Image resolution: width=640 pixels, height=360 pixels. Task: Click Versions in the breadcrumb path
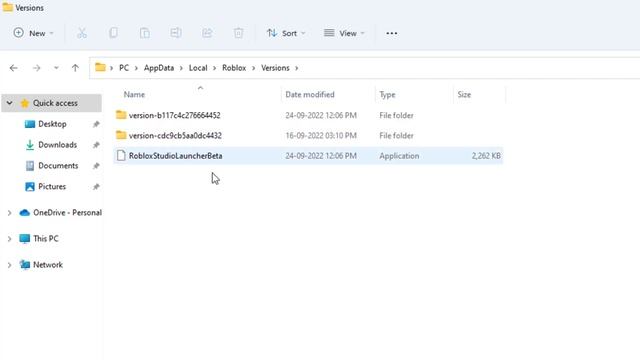click(275, 68)
